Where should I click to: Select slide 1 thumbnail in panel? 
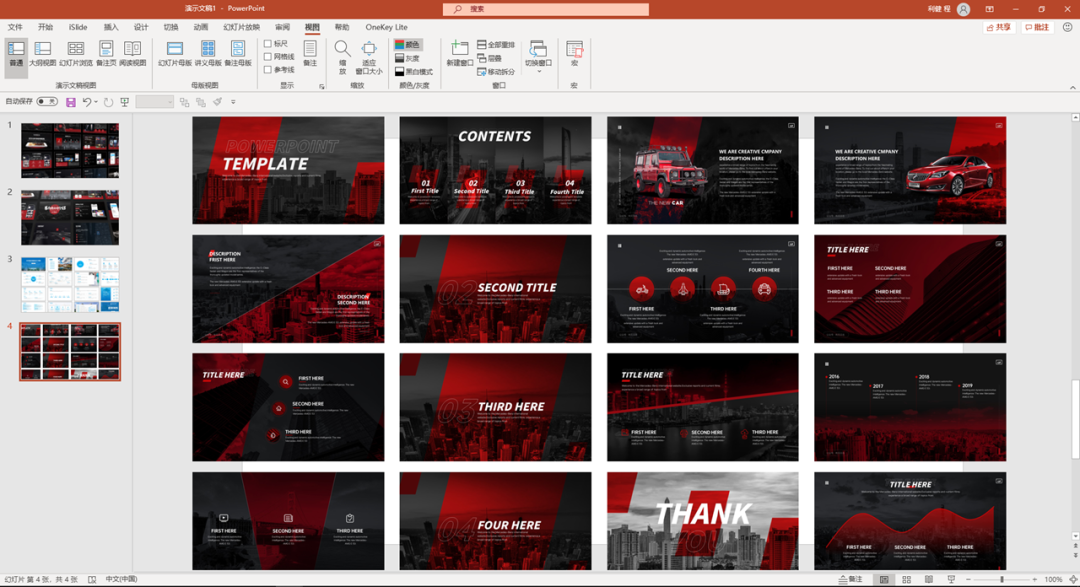(x=70, y=150)
